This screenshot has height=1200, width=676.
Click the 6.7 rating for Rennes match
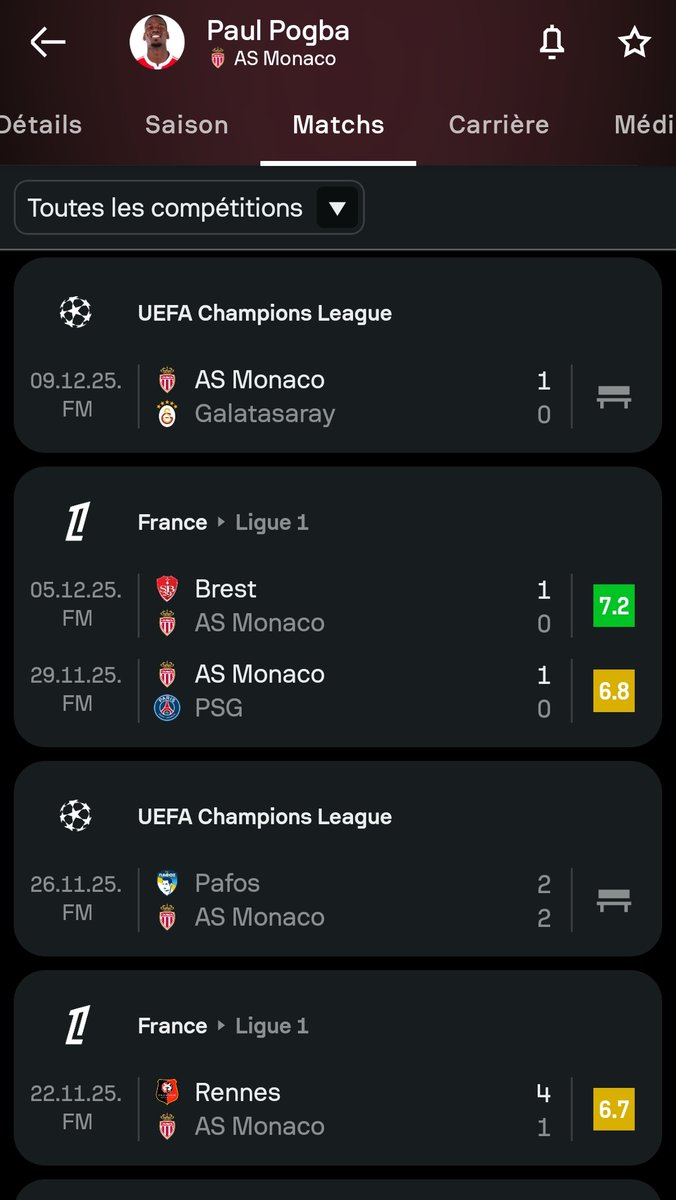click(x=614, y=1109)
